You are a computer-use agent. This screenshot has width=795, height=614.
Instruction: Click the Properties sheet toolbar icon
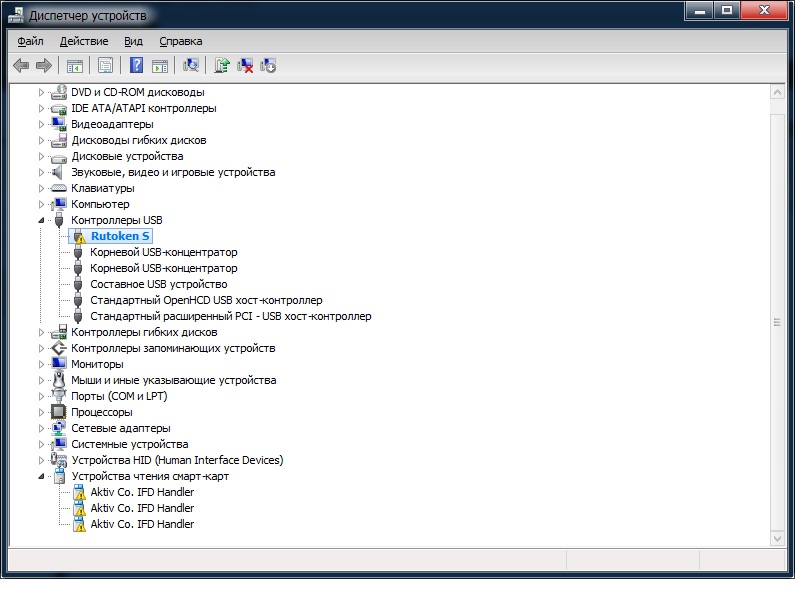(x=105, y=66)
